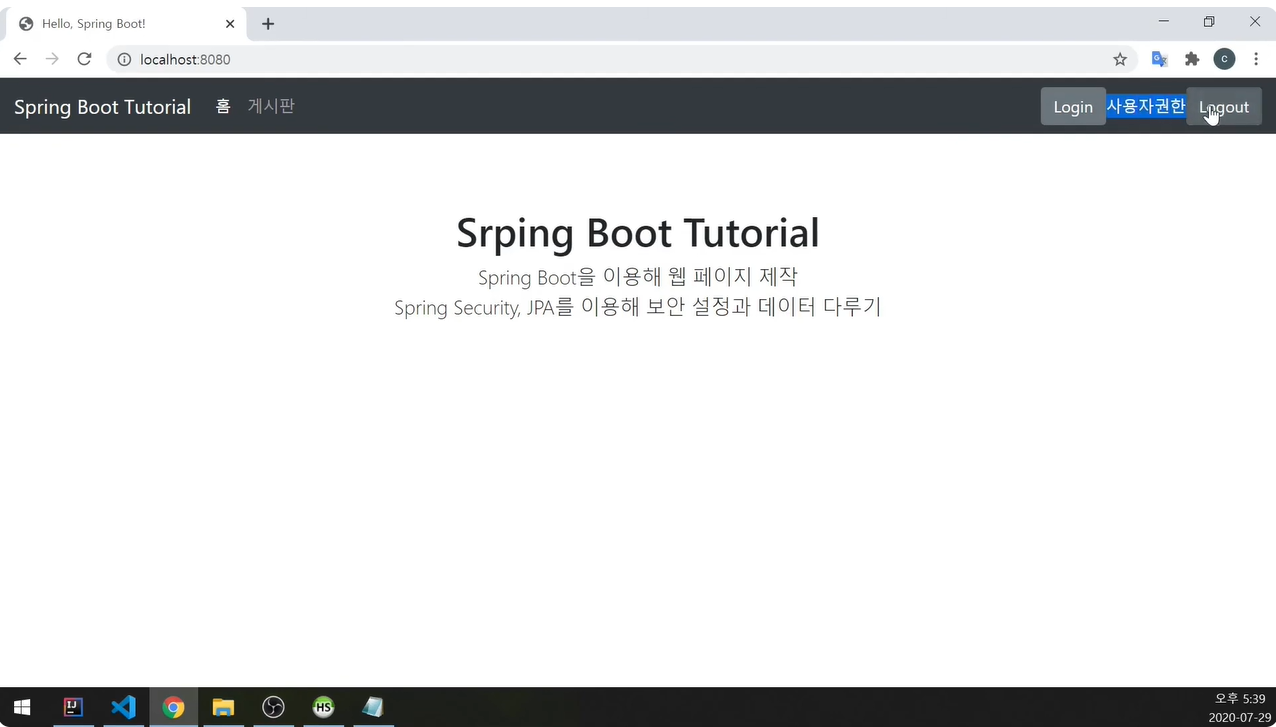Open a new browser tab
The width and height of the screenshot is (1276, 727).
[x=268, y=24]
